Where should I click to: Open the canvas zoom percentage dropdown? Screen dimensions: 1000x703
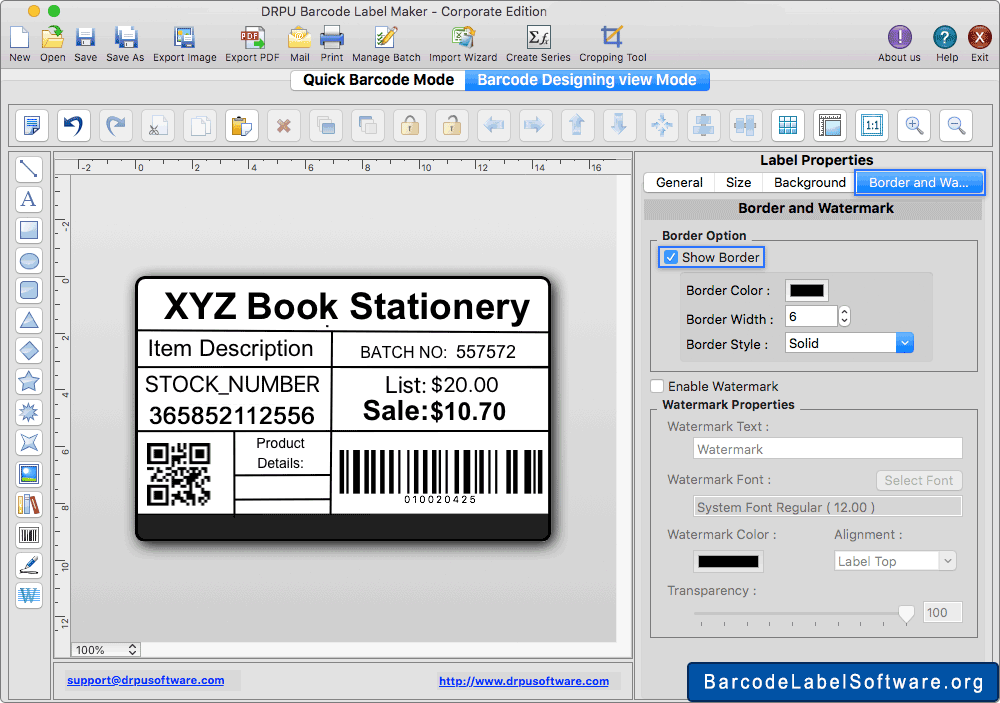click(105, 649)
